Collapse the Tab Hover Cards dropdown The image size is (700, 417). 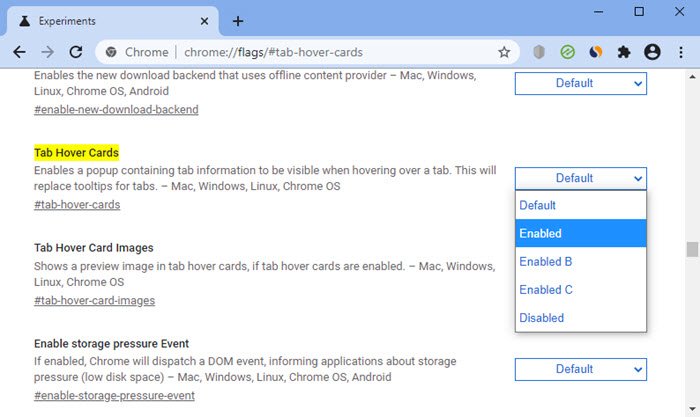(x=580, y=178)
